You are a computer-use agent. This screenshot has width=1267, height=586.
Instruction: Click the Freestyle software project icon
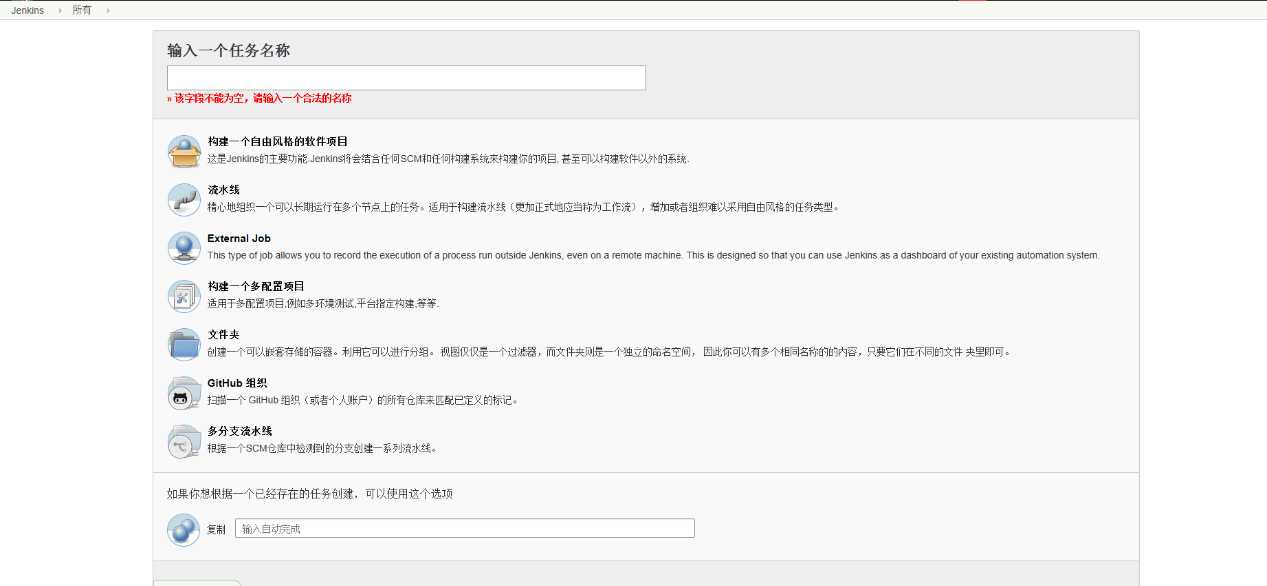point(184,151)
